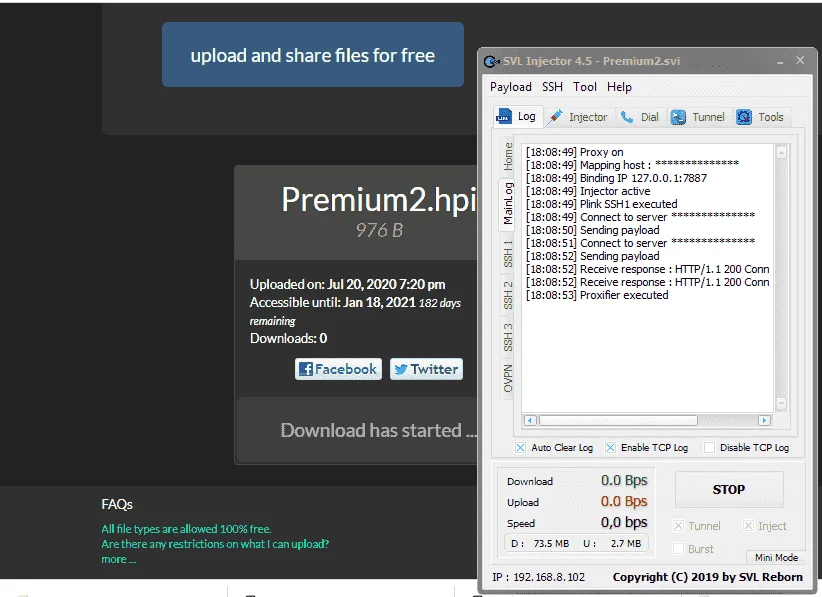The height and width of the screenshot is (597, 822).
Task: Click the Binding IP 127.0.0.1:7887 log line
Action: pos(616,178)
